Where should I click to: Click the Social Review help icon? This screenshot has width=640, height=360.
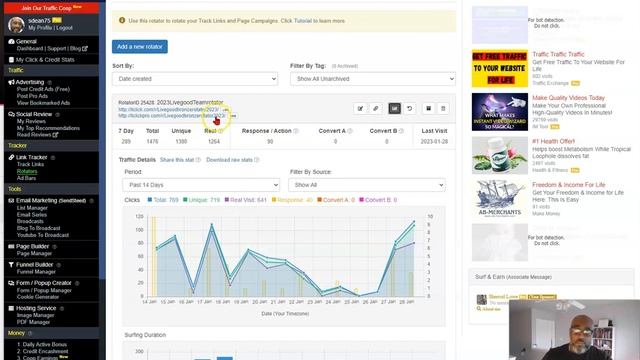click(57, 115)
